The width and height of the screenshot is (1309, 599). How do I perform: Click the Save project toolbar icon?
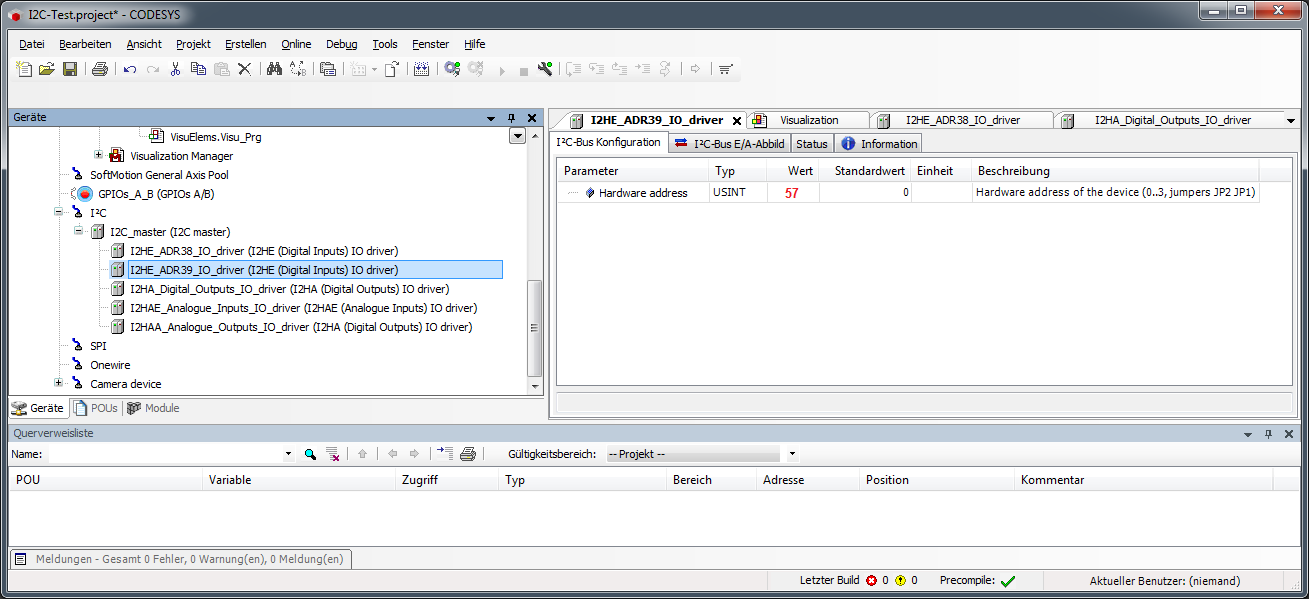pos(70,69)
